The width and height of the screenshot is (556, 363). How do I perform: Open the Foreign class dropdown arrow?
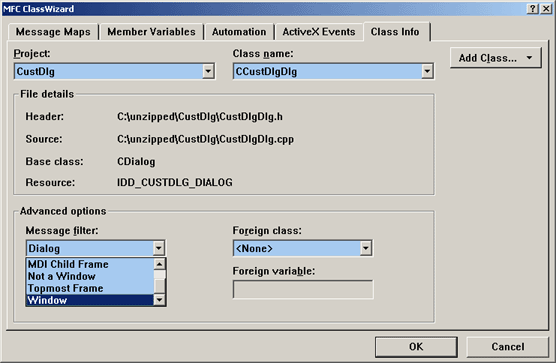tap(366, 248)
